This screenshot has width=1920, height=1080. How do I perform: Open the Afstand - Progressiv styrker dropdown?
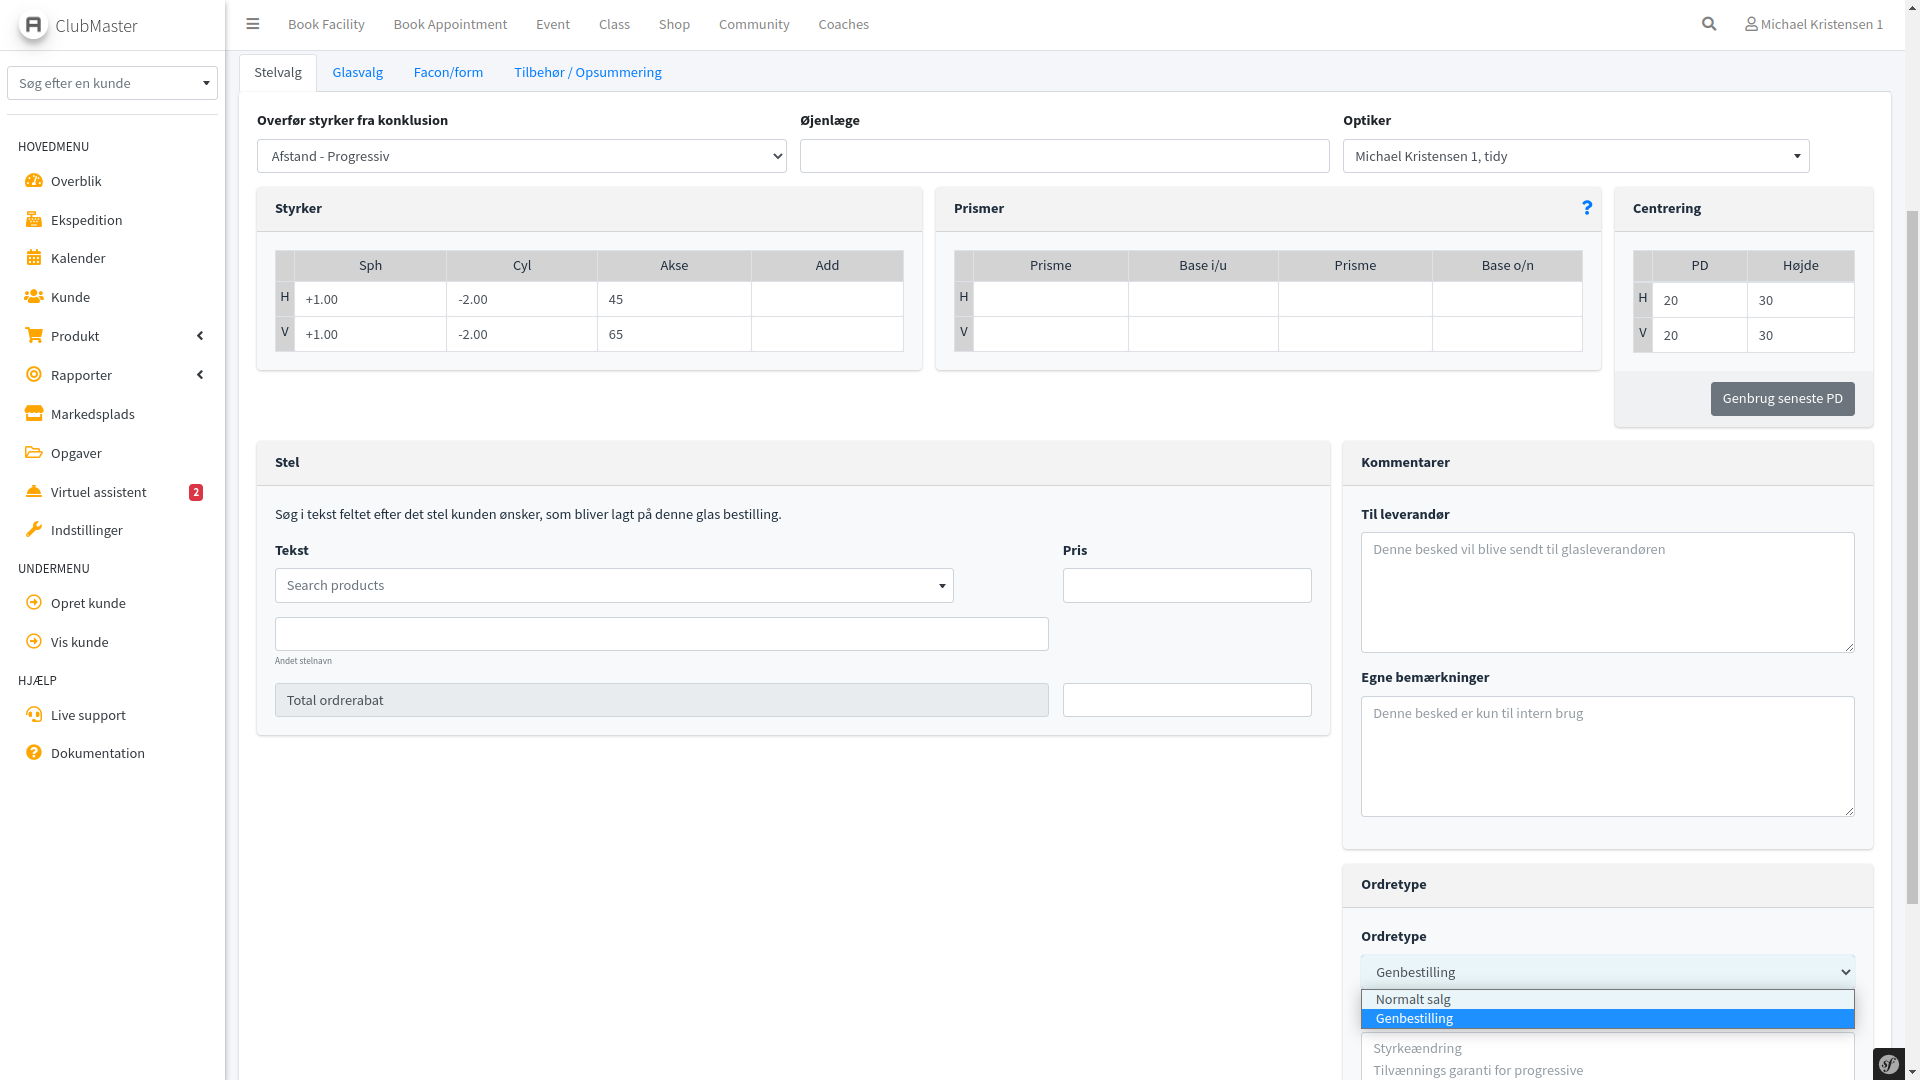(521, 156)
